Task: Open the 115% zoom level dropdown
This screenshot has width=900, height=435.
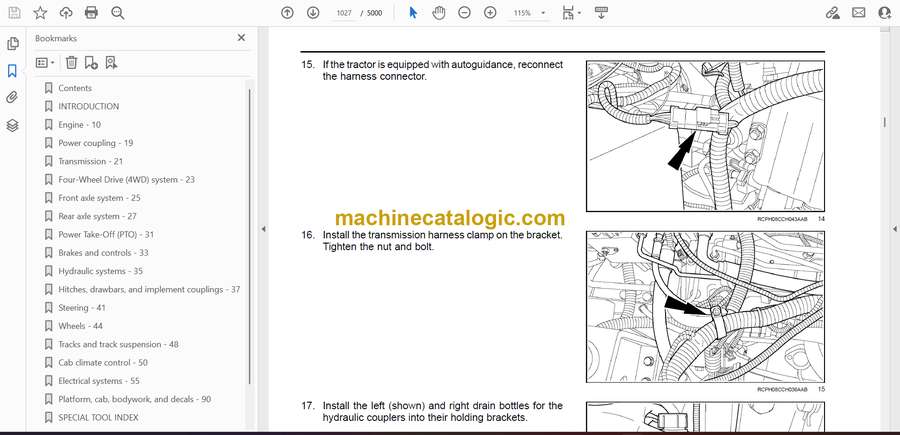Action: pyautogui.click(x=527, y=13)
